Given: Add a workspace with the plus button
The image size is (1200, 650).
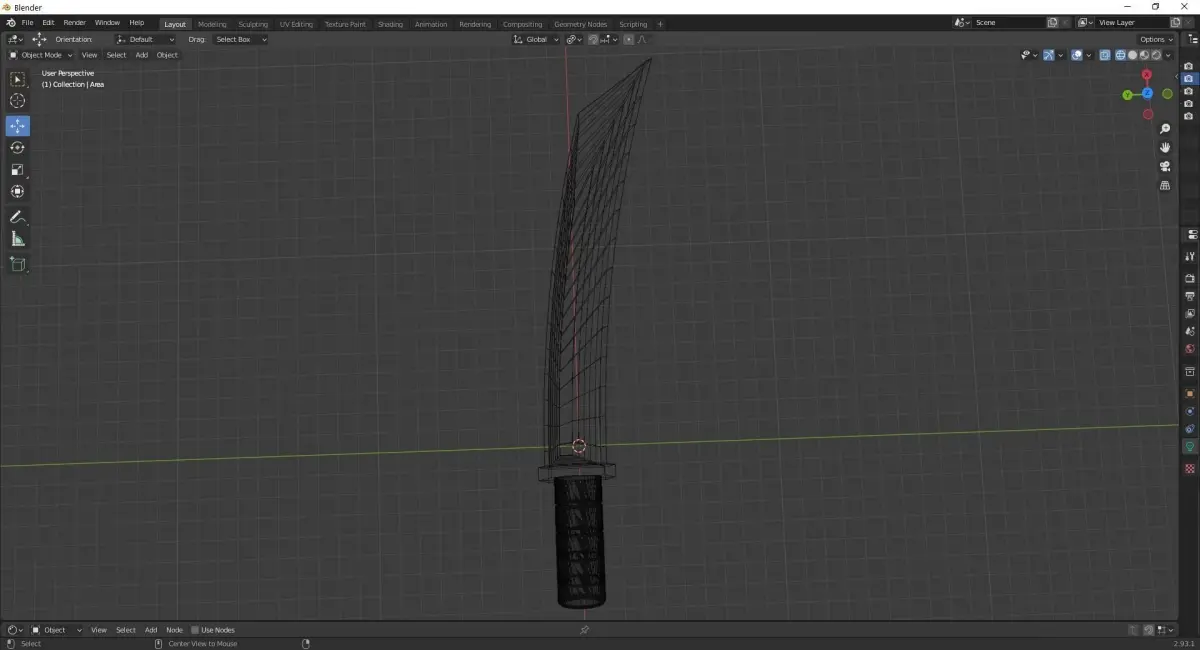Looking at the screenshot, I should 660,24.
